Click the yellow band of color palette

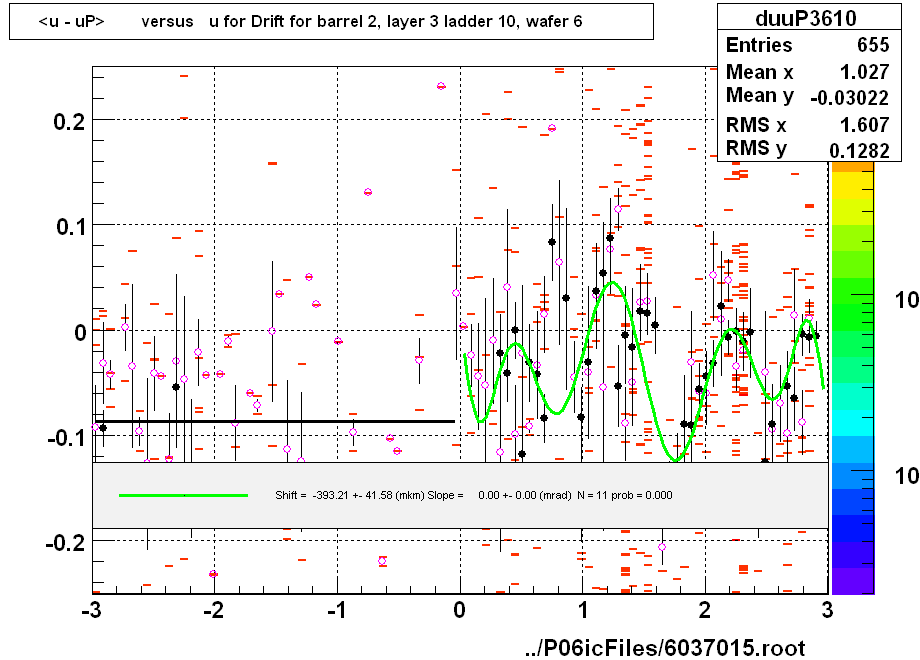point(853,185)
